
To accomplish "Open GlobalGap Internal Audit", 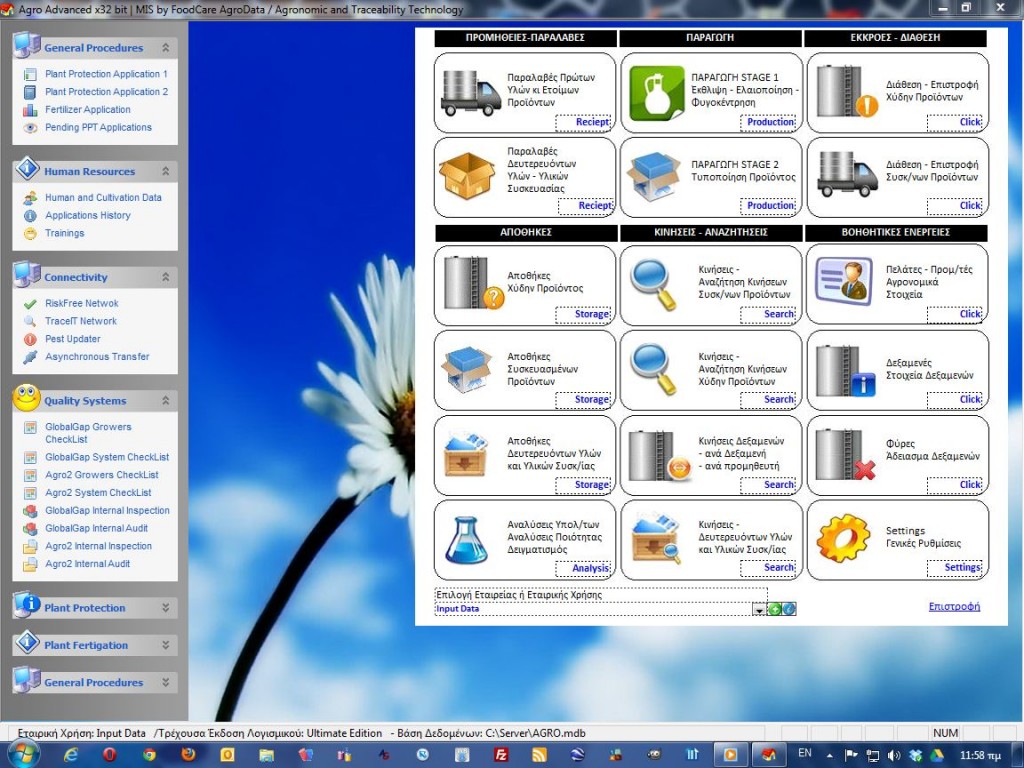I will click(x=97, y=528).
